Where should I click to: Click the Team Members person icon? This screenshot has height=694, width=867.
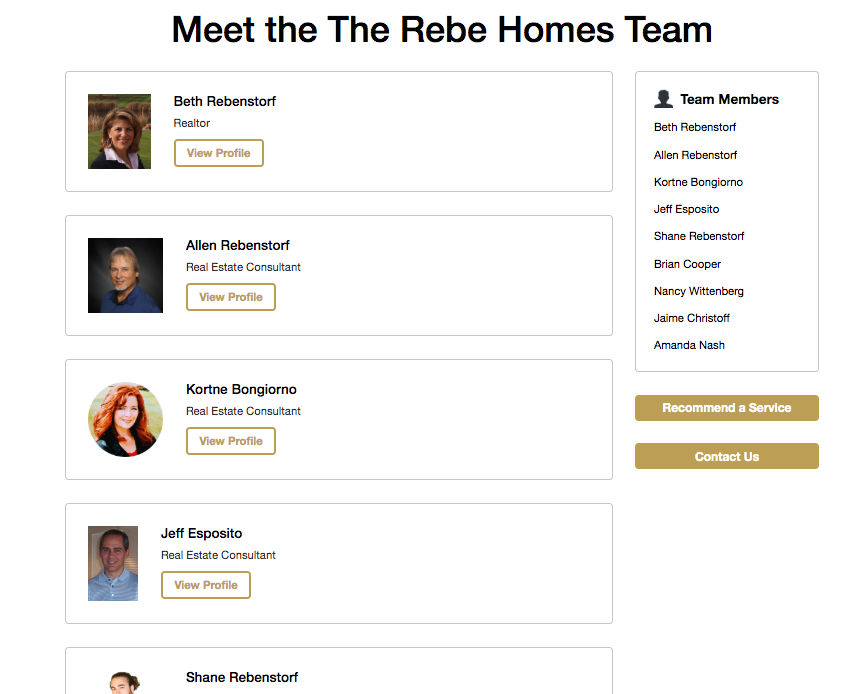663,99
